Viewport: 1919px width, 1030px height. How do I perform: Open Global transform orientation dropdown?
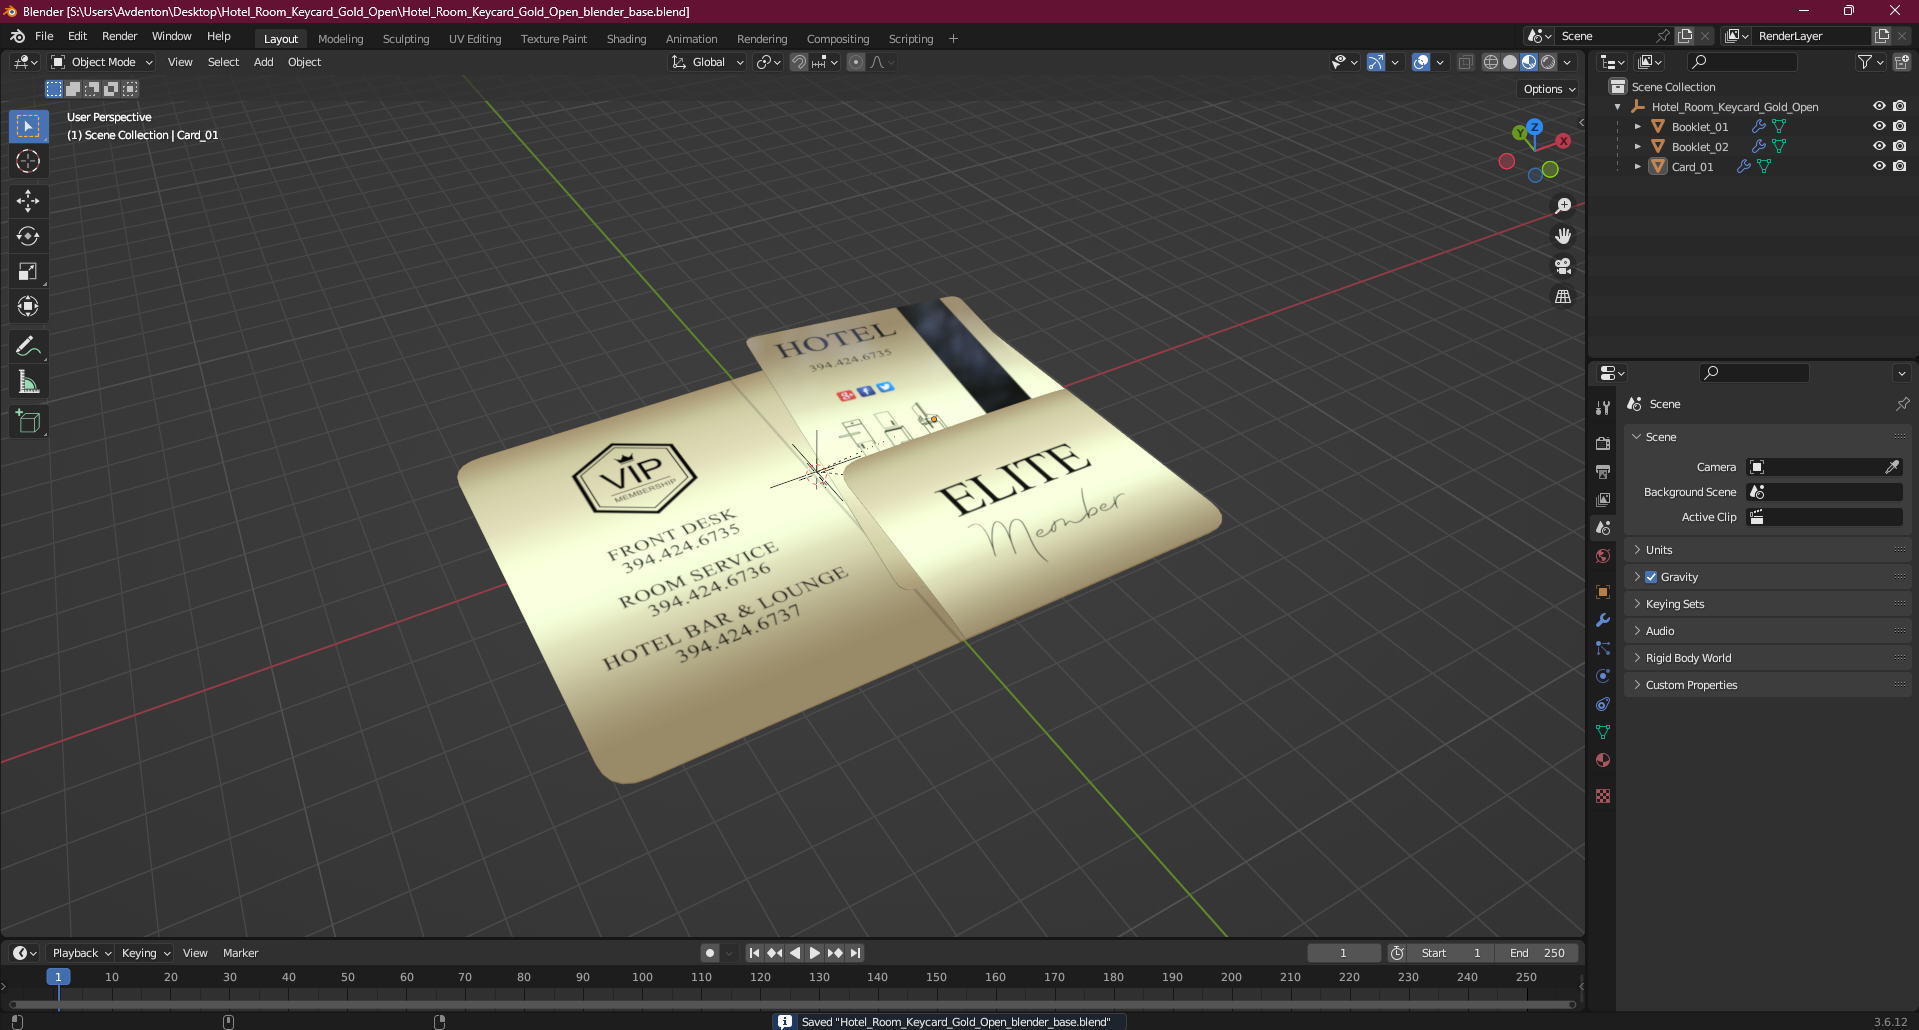point(707,62)
